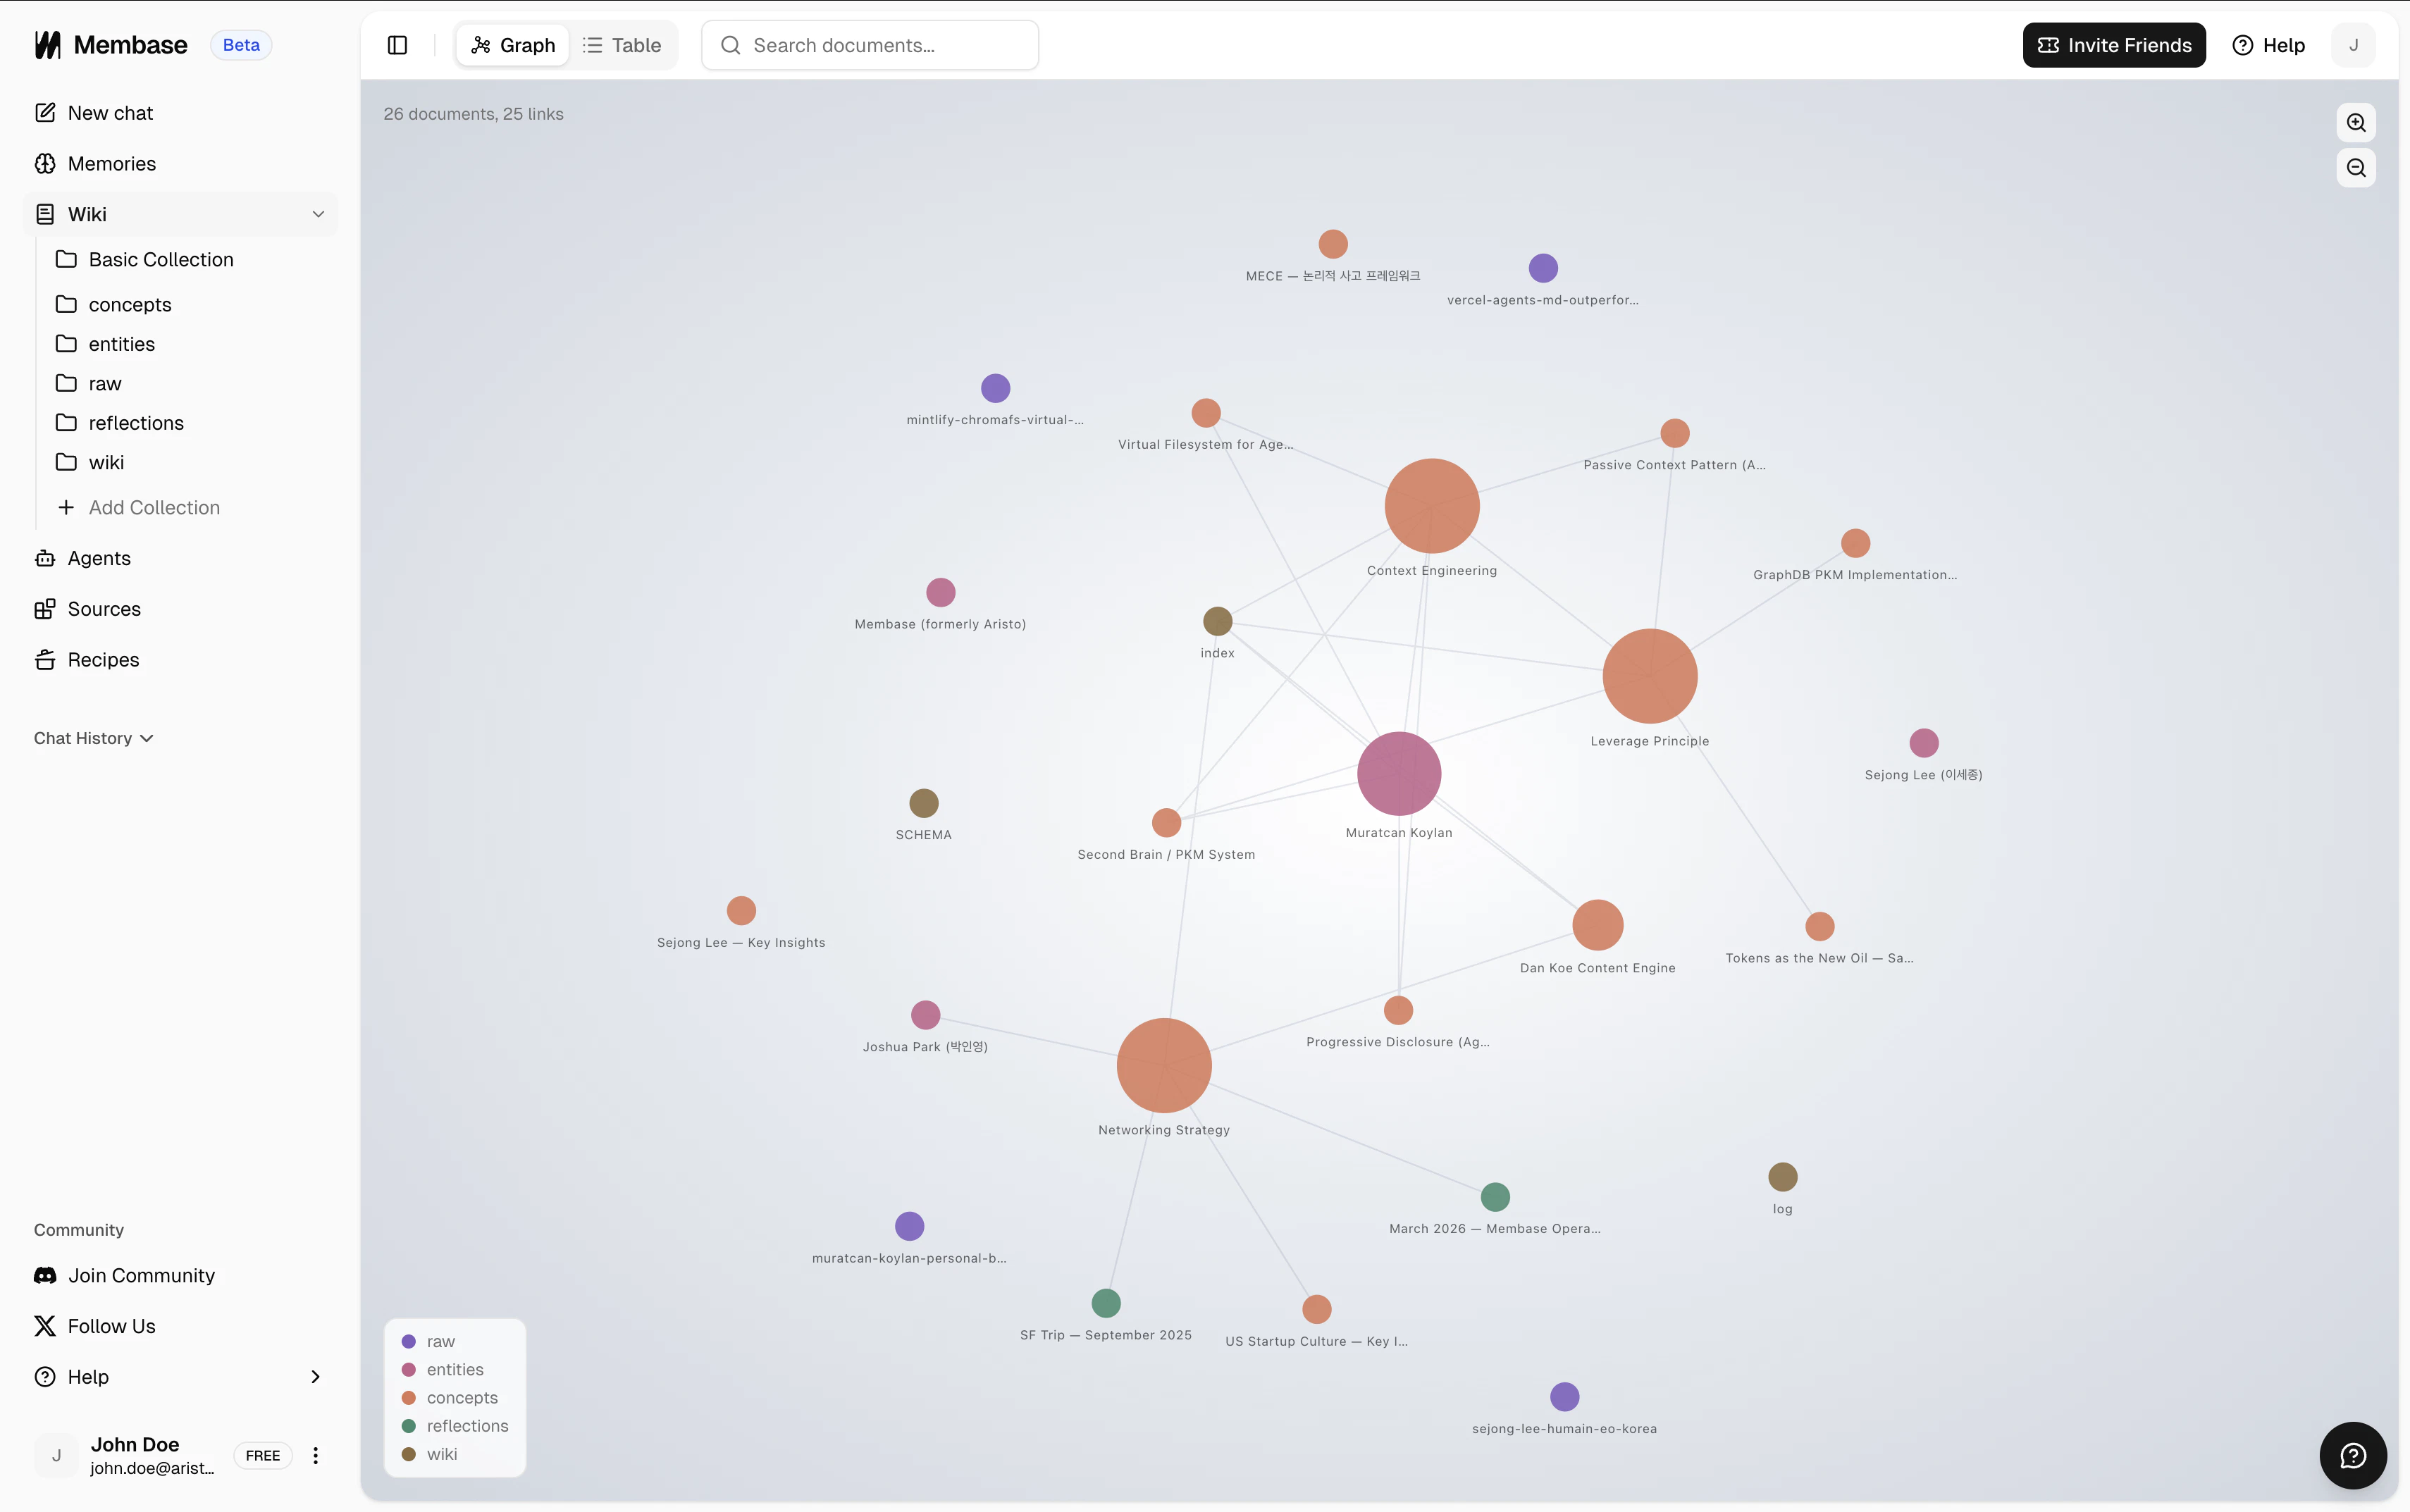This screenshot has width=2410, height=1512.
Task: Toggle the sidebar panel icon
Action: [397, 45]
